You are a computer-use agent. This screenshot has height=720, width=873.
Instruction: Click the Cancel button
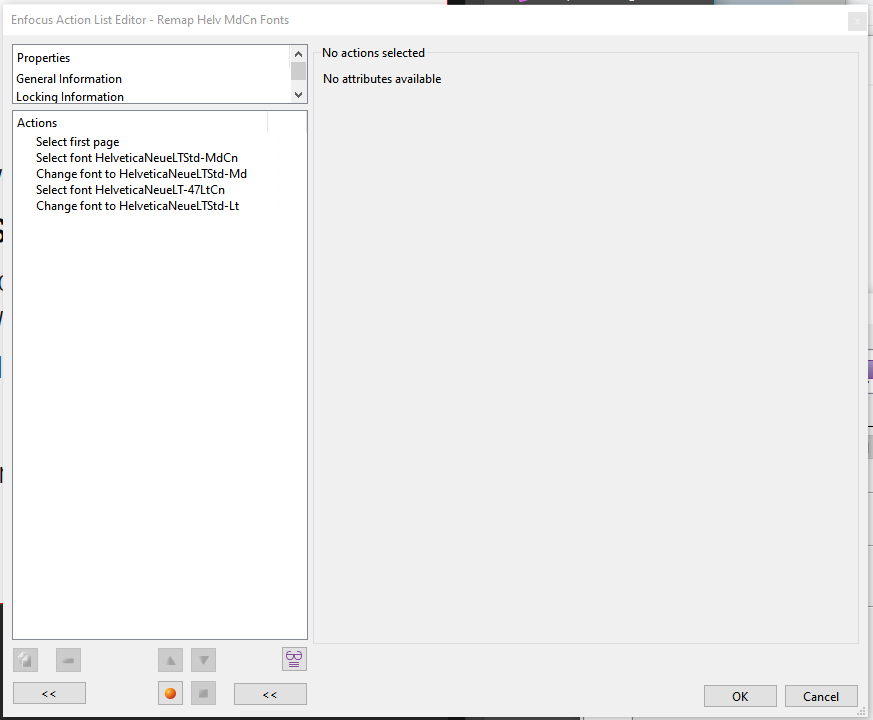click(821, 697)
